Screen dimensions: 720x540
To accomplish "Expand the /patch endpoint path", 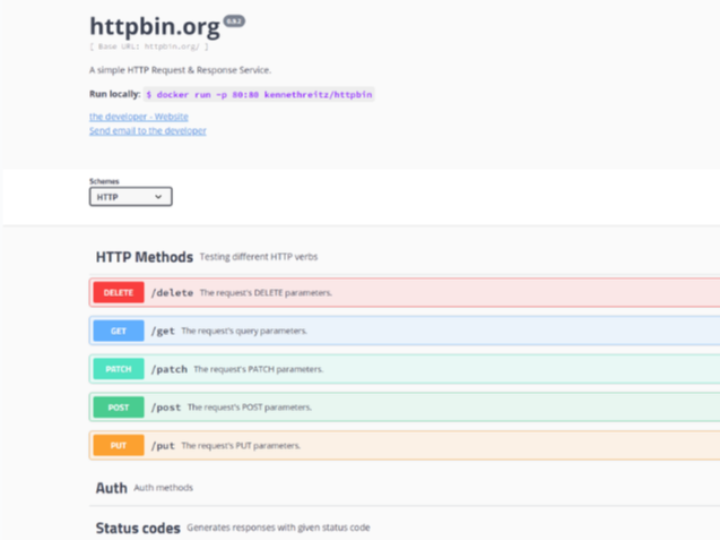I will pos(169,369).
